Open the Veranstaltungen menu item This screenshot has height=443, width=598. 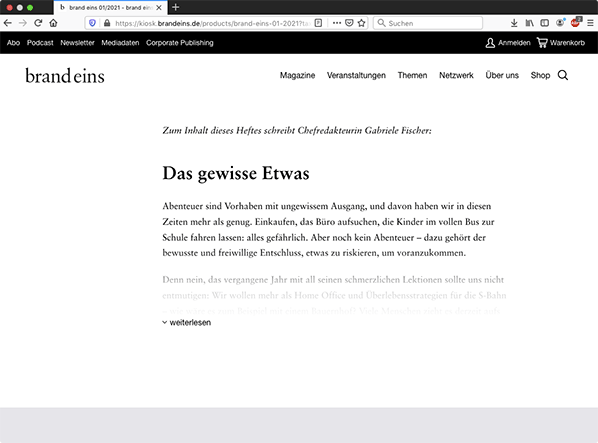coord(356,75)
